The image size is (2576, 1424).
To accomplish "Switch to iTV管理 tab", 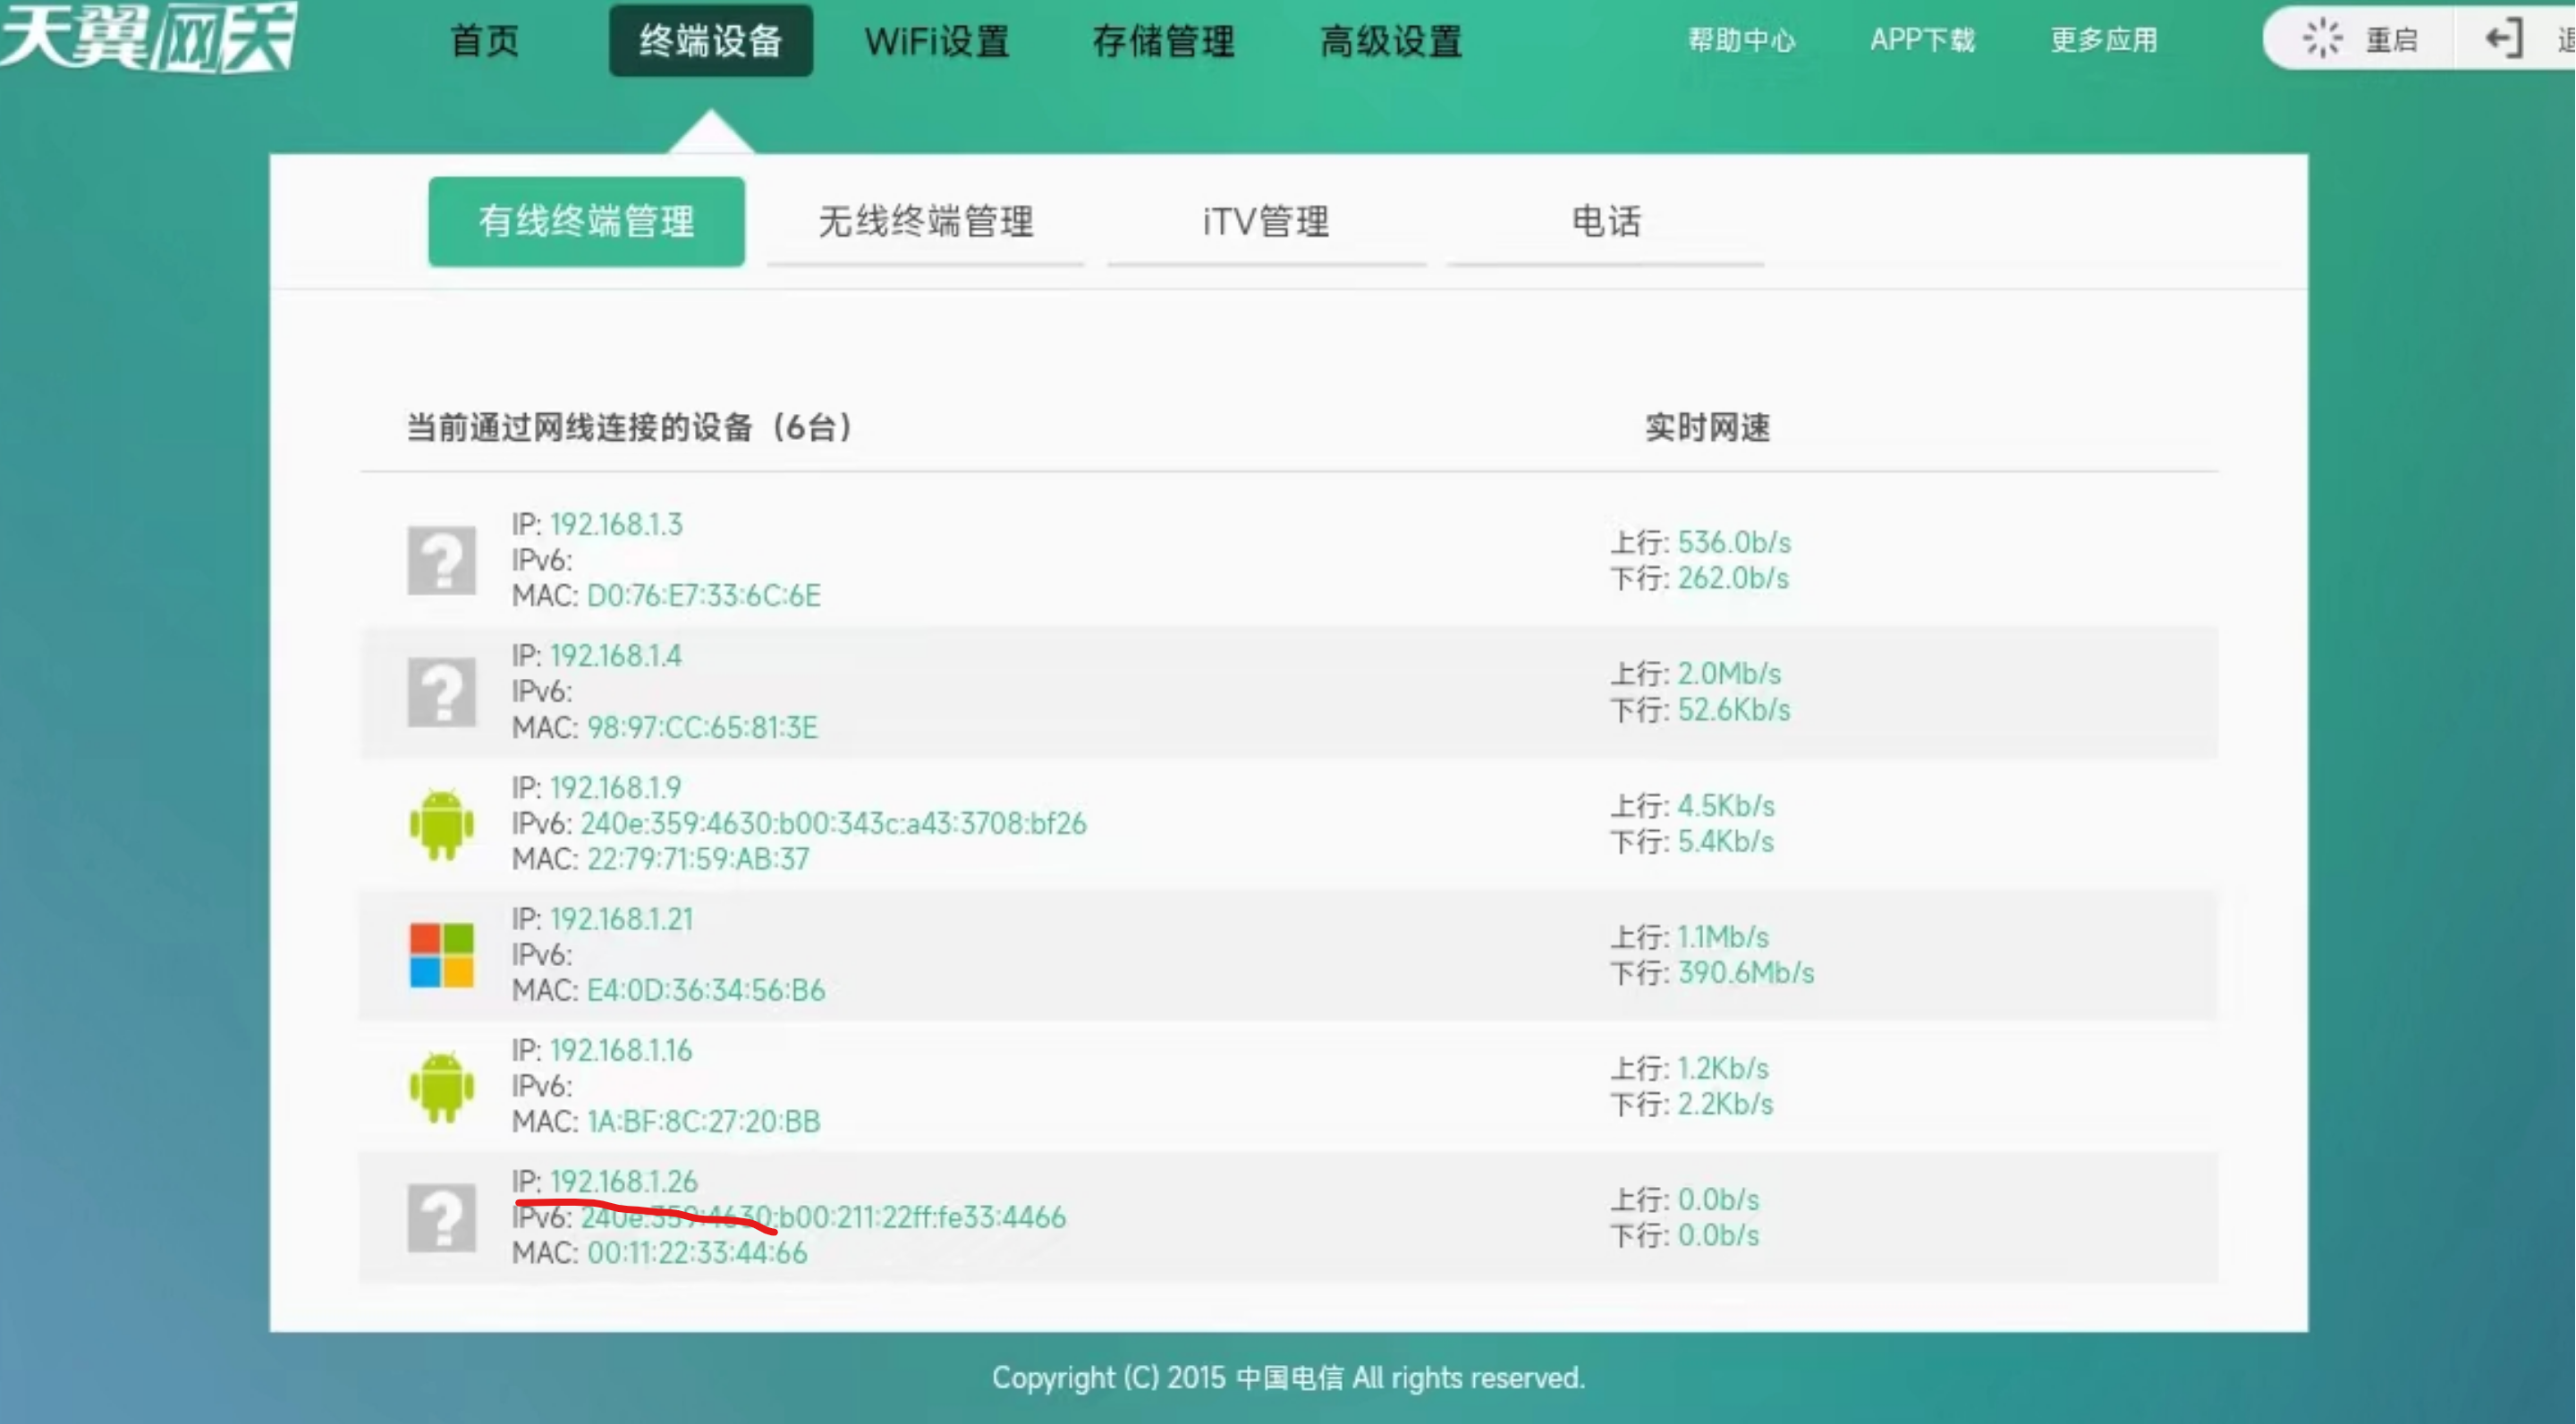I will pos(1266,221).
